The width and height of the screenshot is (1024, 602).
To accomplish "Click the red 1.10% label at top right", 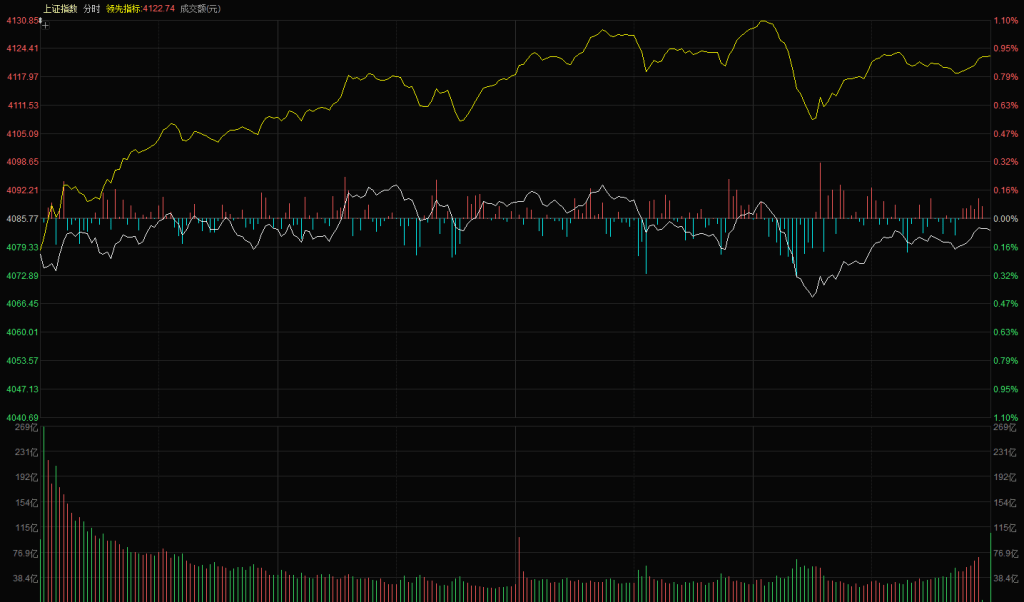I will [x=1005, y=20].
